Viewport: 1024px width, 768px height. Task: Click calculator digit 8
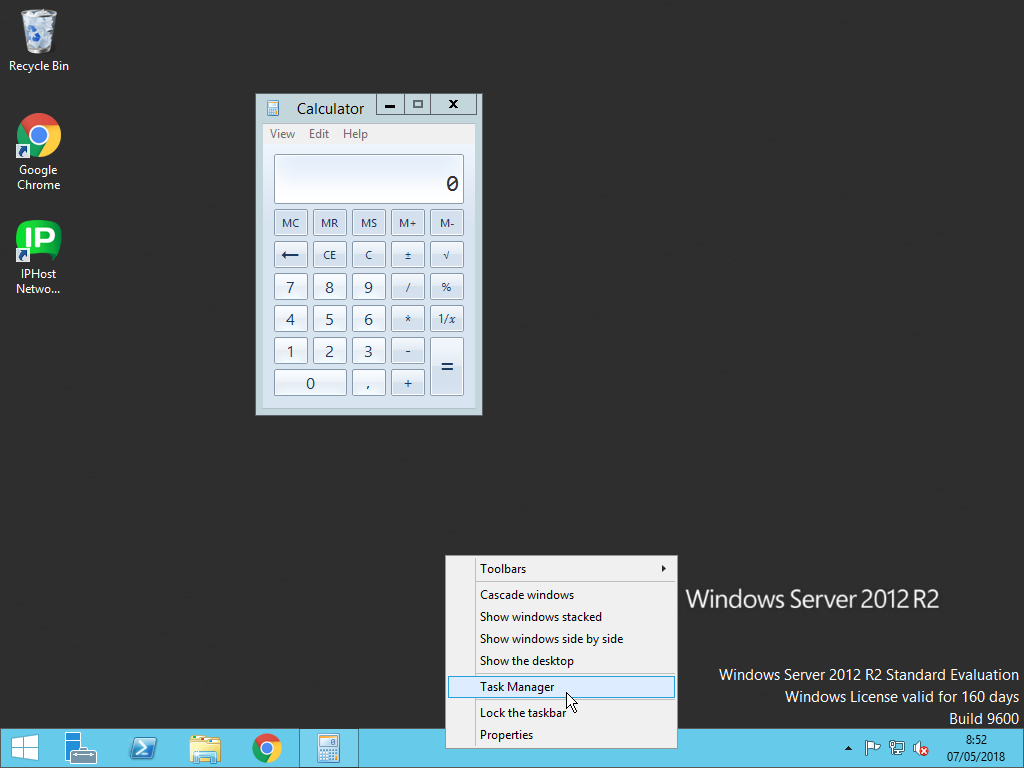point(330,287)
